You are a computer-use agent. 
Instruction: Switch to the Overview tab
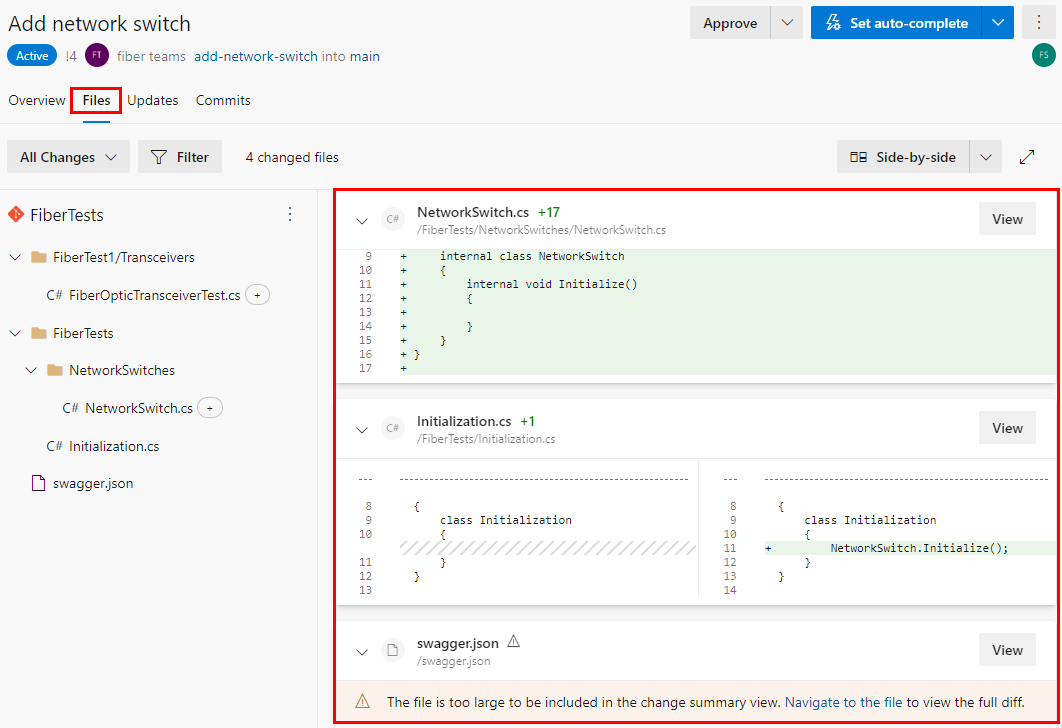(x=37, y=100)
